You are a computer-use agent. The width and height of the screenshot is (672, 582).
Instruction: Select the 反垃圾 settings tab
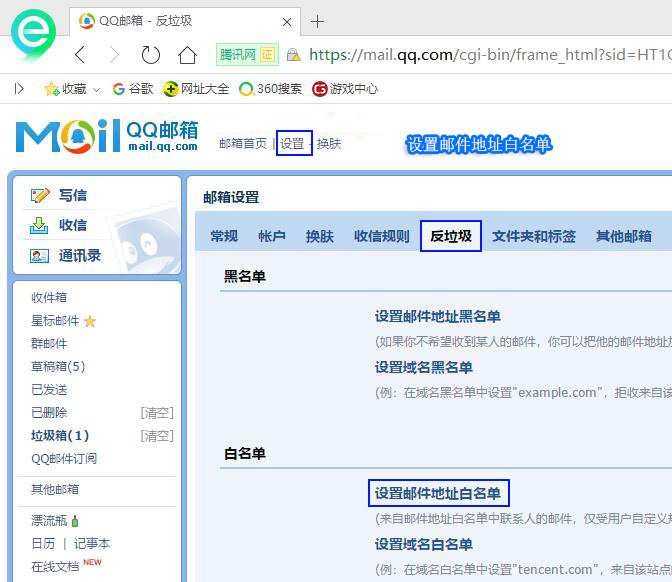coord(451,236)
